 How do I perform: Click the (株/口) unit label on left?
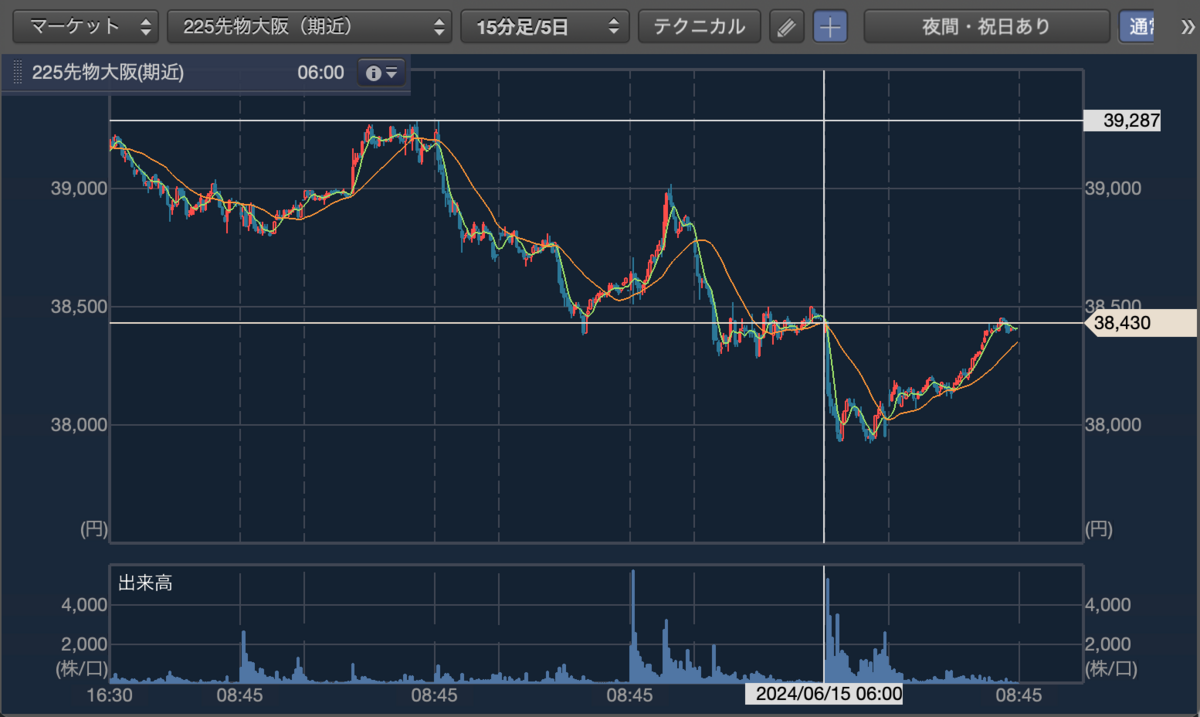(82, 667)
